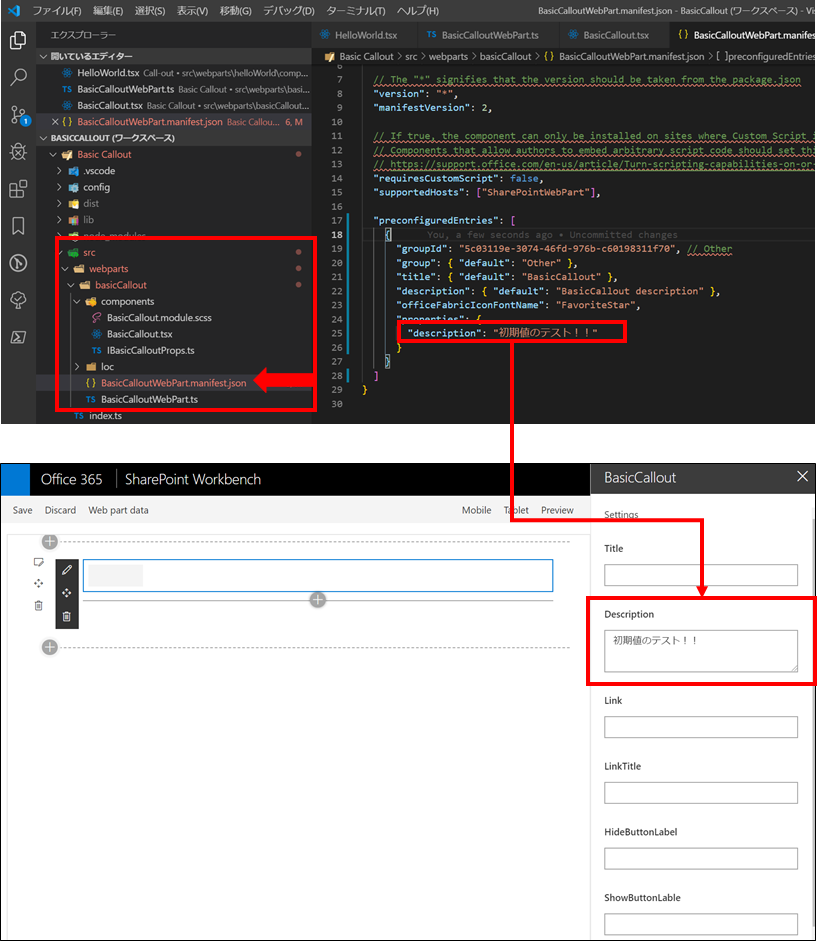The image size is (817, 941).
Task: Click the section move icon on left
Action: point(39,583)
